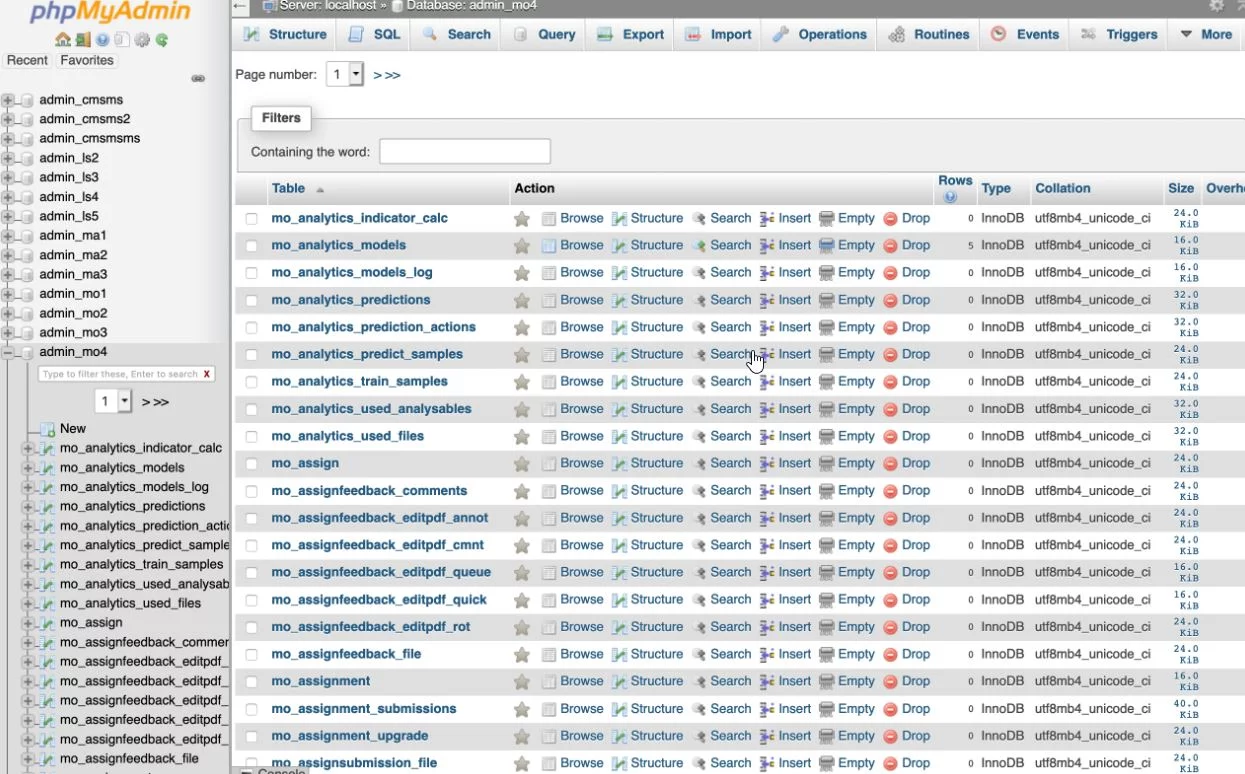This screenshot has width=1245, height=774.
Task: Click Drop icon for mo_analytics_used_analysables
Action: [x=890, y=409]
